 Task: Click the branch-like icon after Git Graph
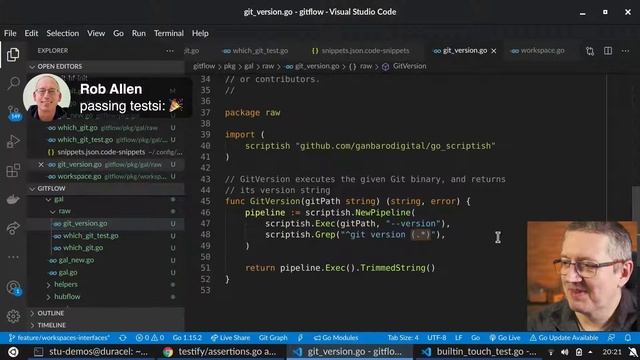(300, 338)
